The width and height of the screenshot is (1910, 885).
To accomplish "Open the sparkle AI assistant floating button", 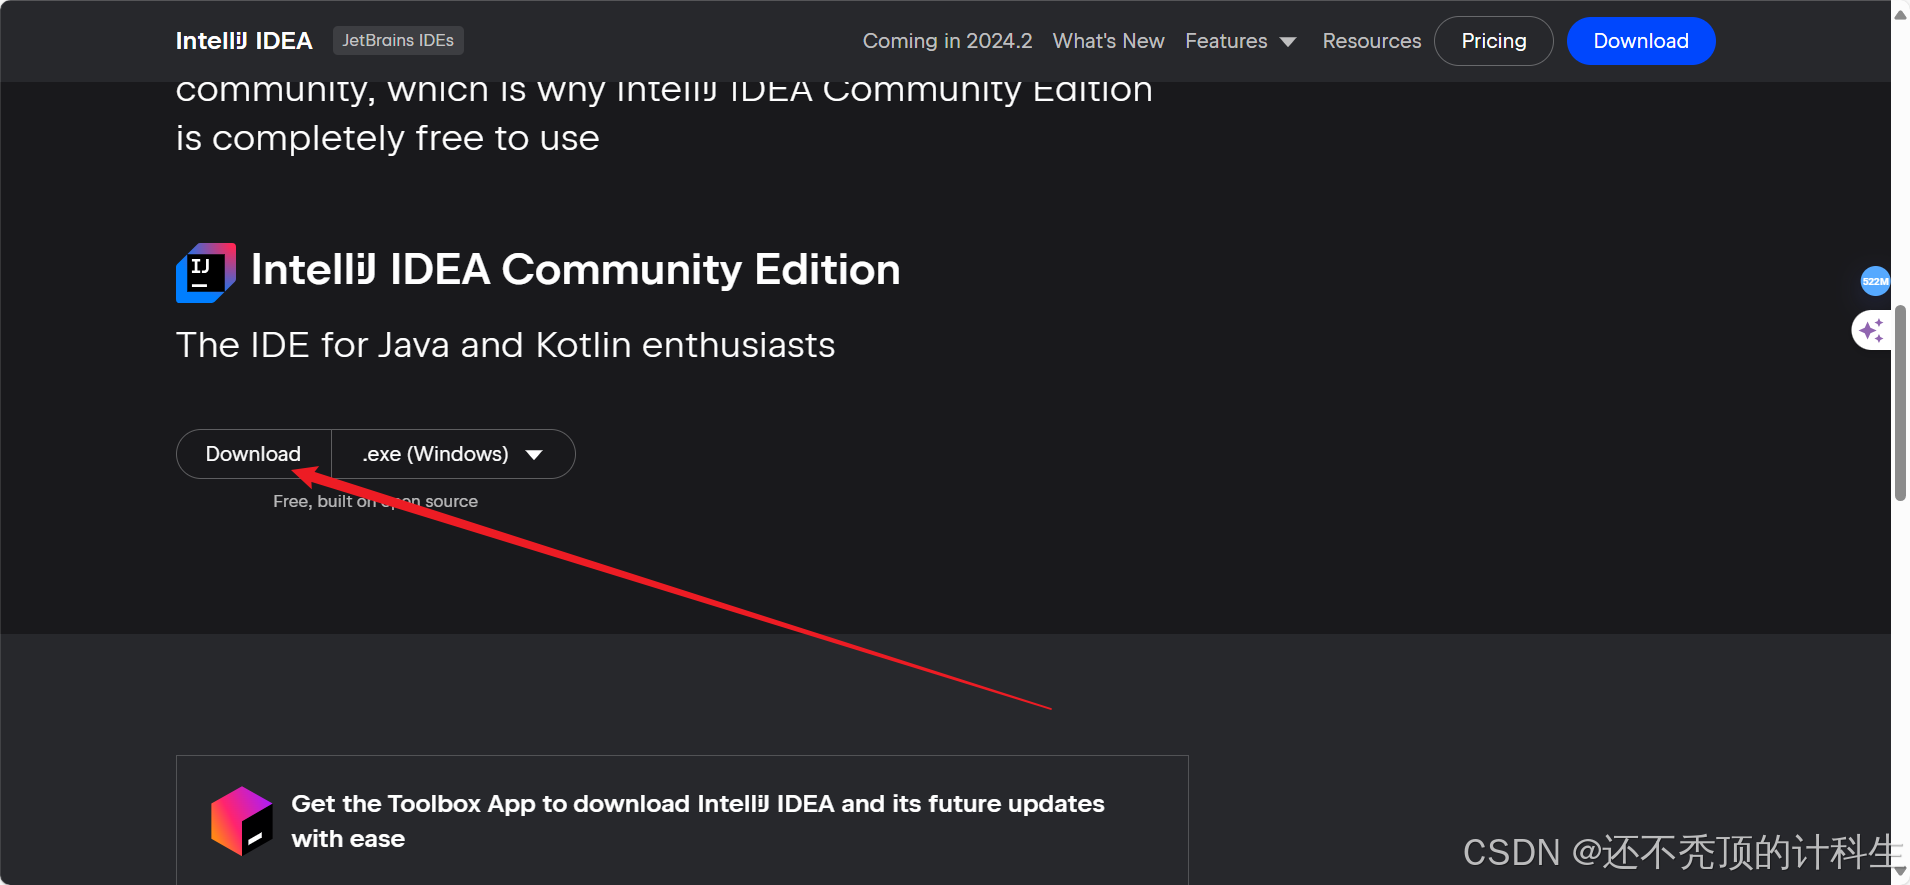I will click(1871, 330).
